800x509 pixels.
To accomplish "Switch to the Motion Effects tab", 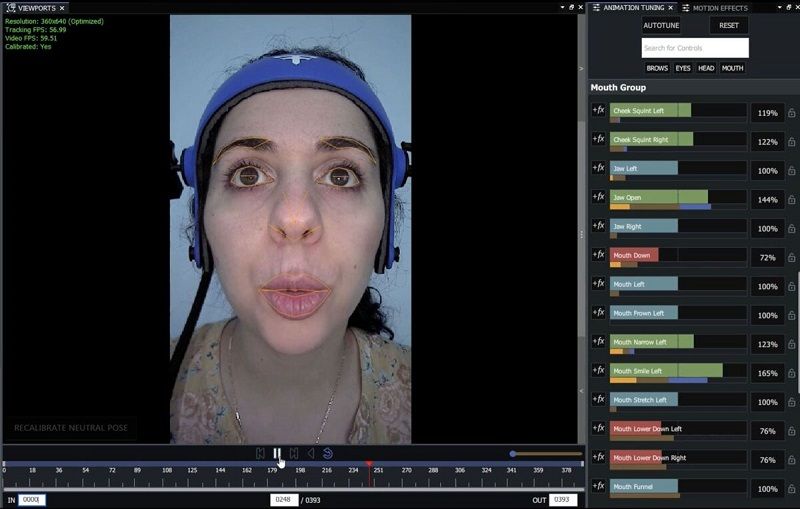I will point(715,8).
